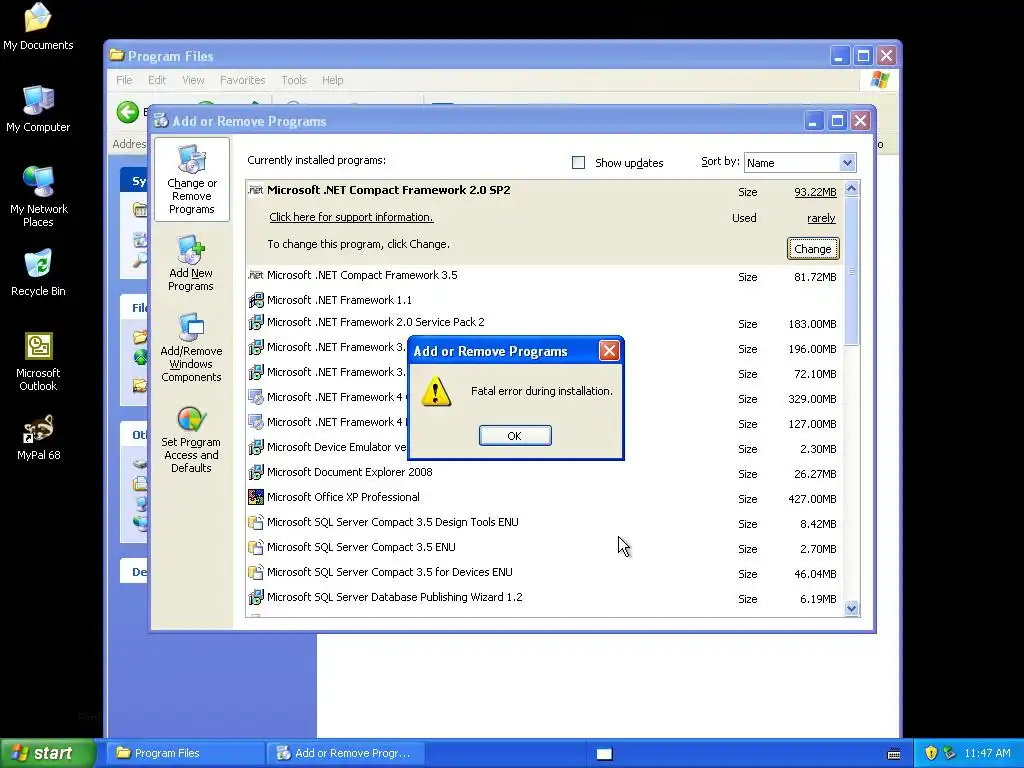This screenshot has width=1024, height=768.
Task: Click OK in the fatal error dialog
Action: (x=515, y=436)
